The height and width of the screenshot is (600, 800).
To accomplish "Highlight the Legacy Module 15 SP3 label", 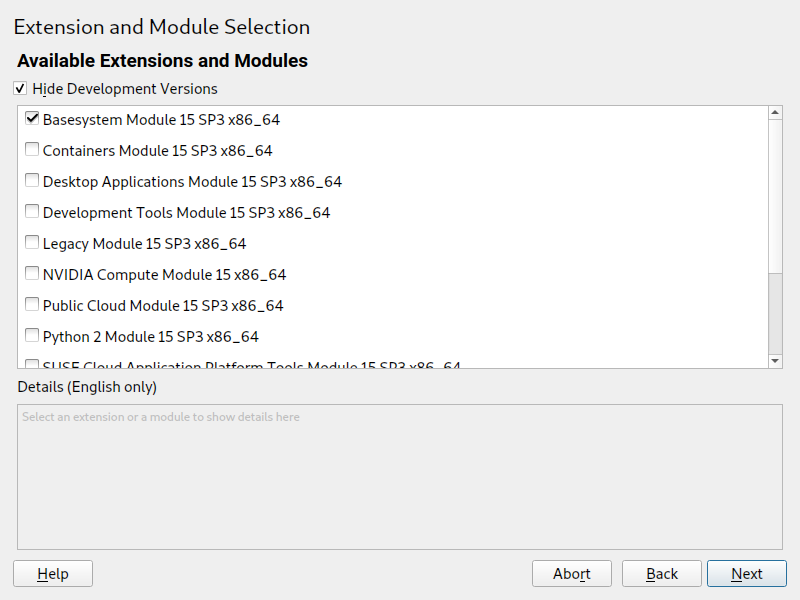I will coord(144,243).
